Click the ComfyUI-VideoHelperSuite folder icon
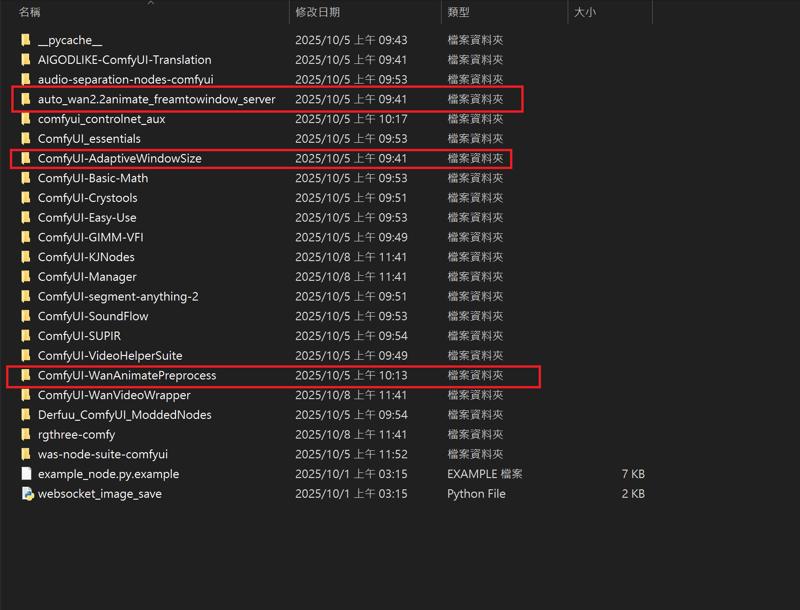 tap(26, 355)
